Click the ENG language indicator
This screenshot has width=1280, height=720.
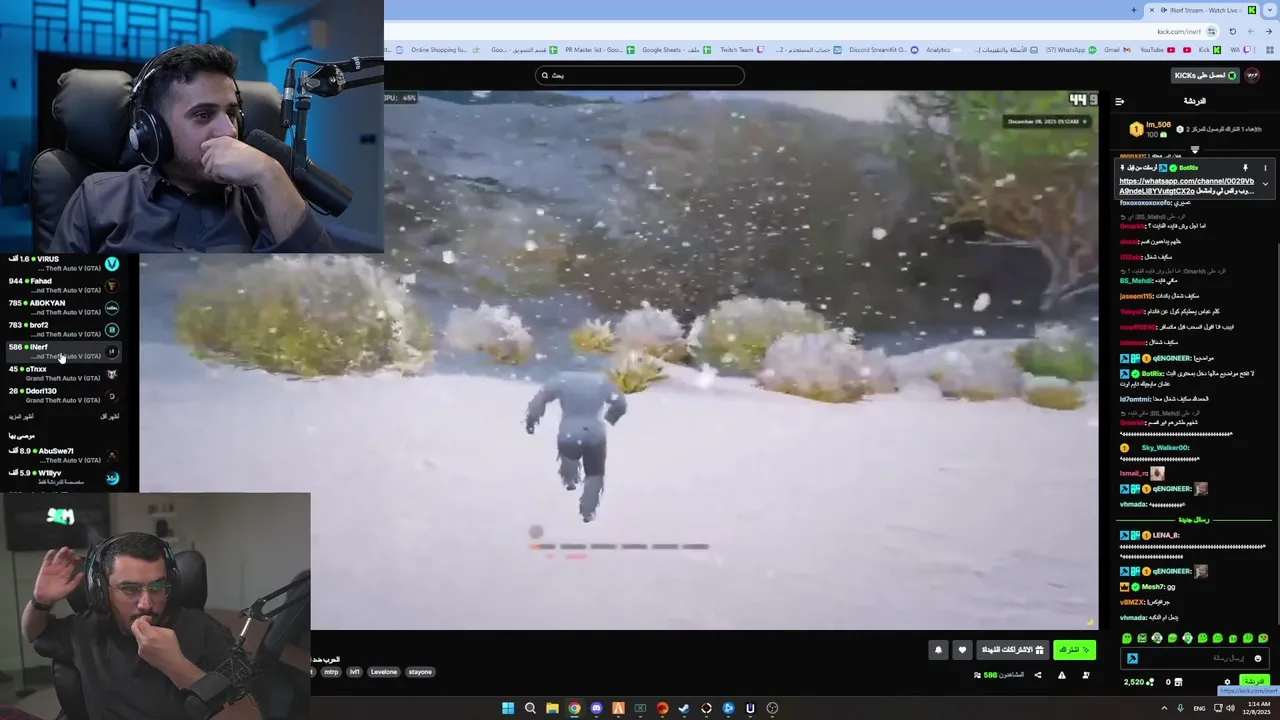pos(1199,708)
